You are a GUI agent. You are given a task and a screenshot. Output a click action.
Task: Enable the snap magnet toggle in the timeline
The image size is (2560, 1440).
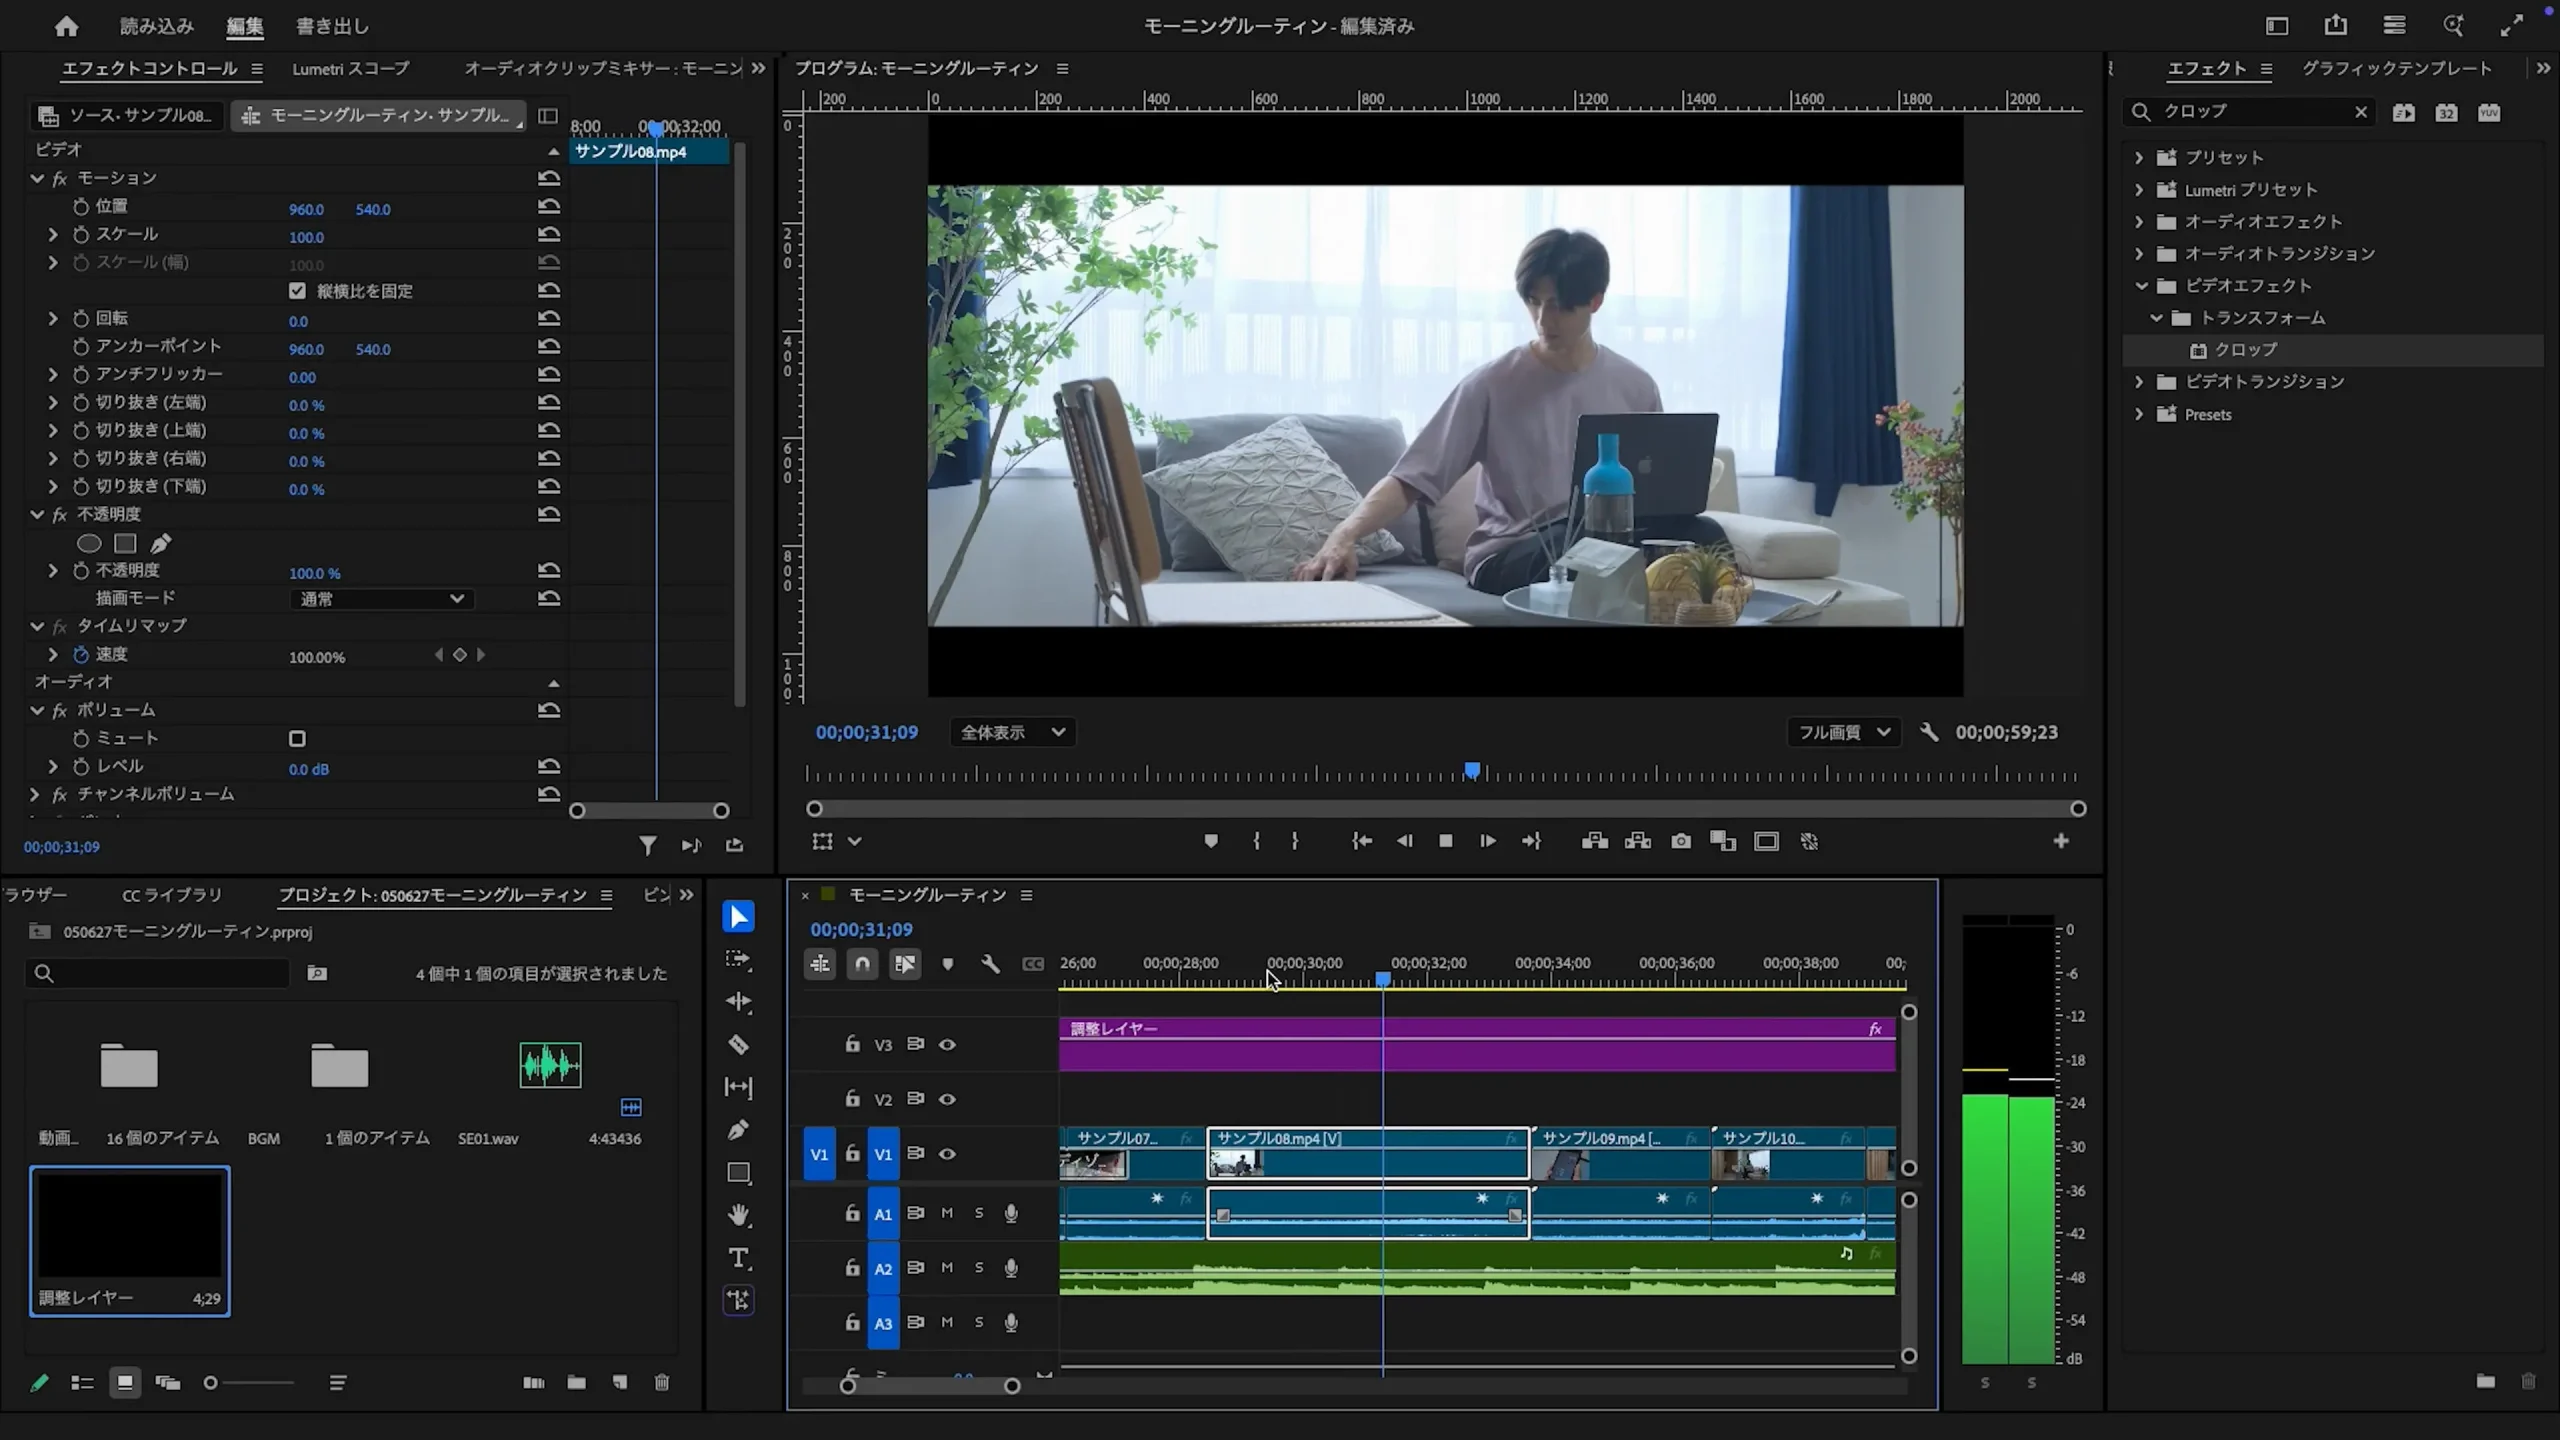tap(862, 964)
